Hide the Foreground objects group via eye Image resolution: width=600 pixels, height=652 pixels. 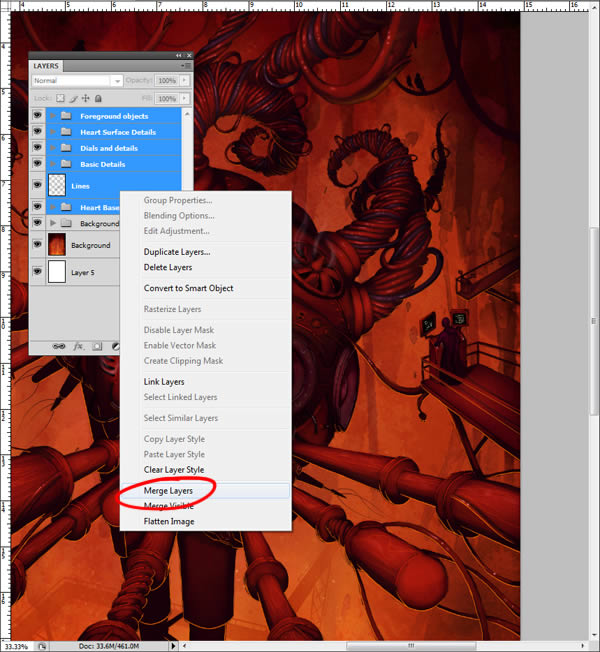pos(37,115)
